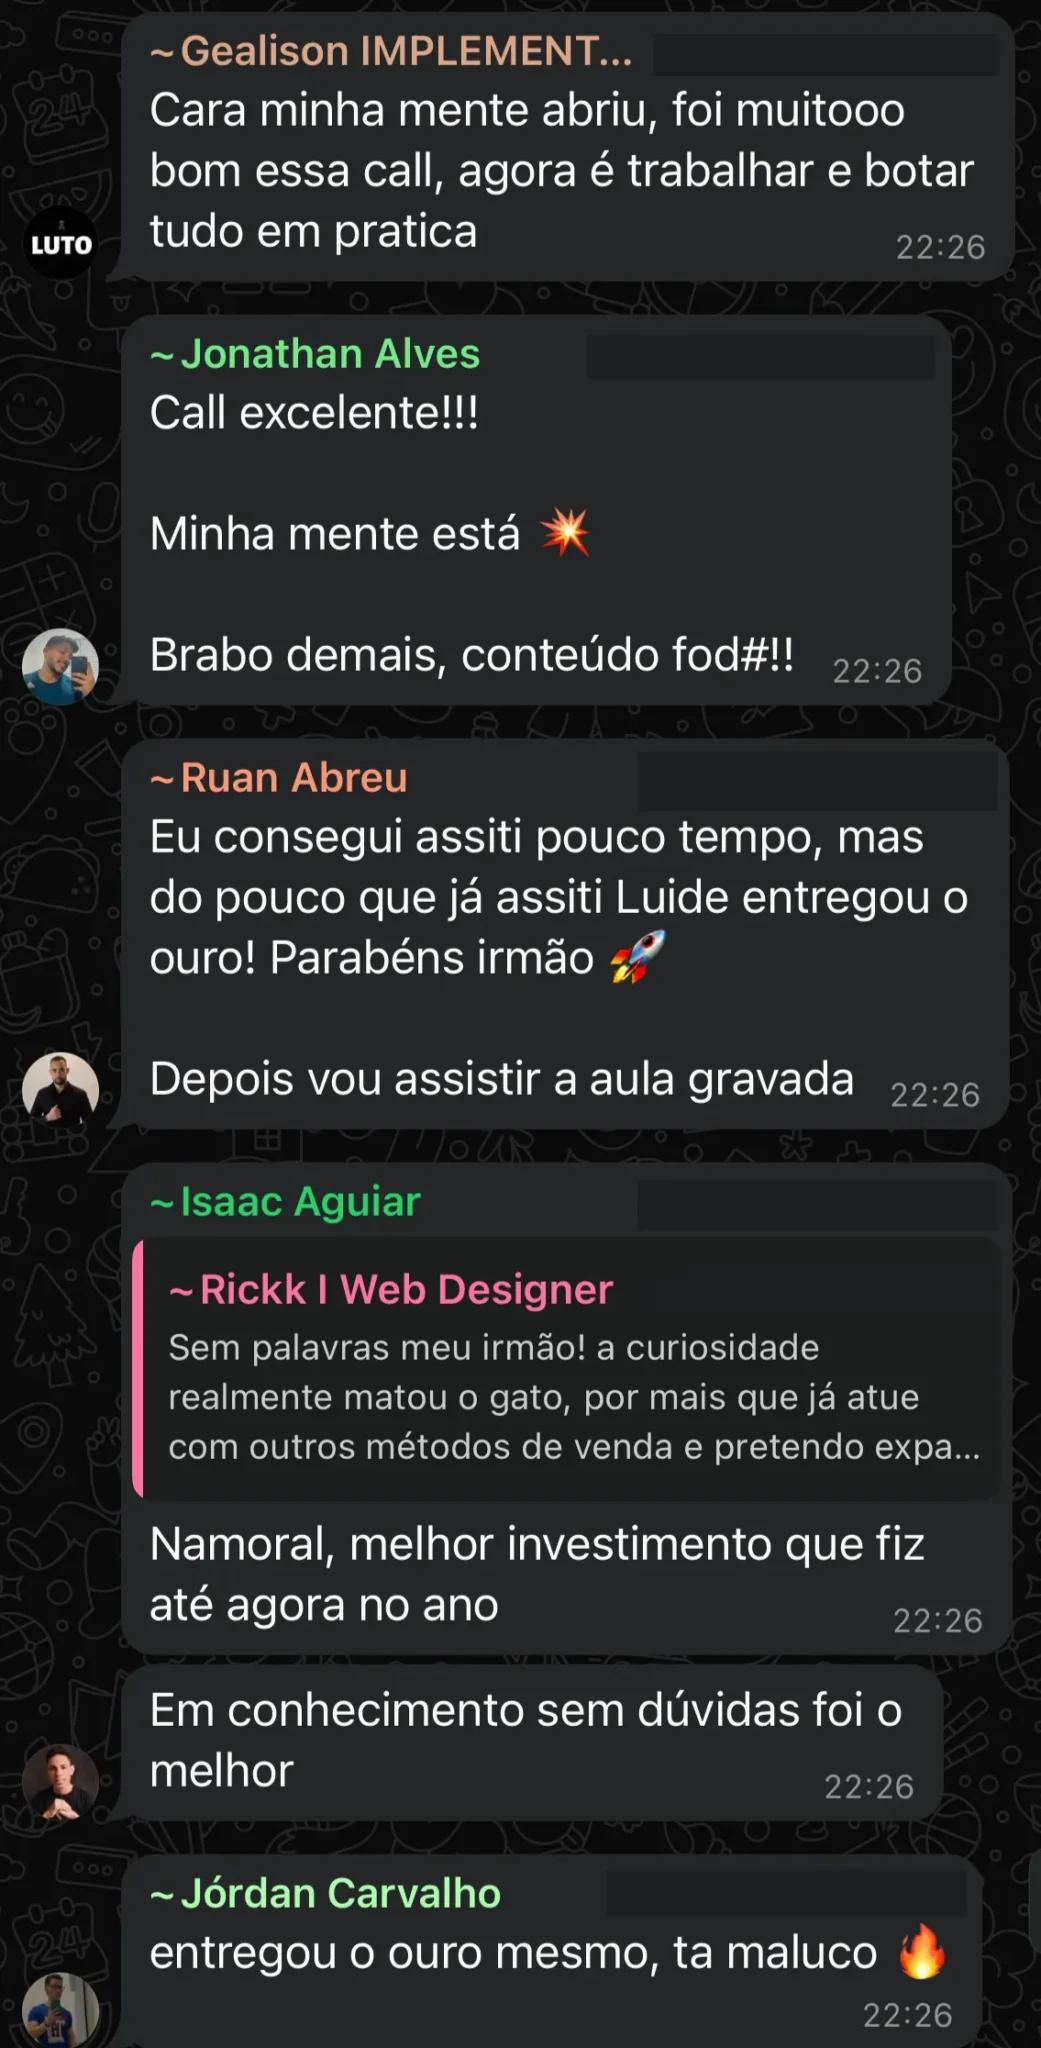Open the LUTO profile avatar
The height and width of the screenshot is (2048, 1041).
click(61, 243)
